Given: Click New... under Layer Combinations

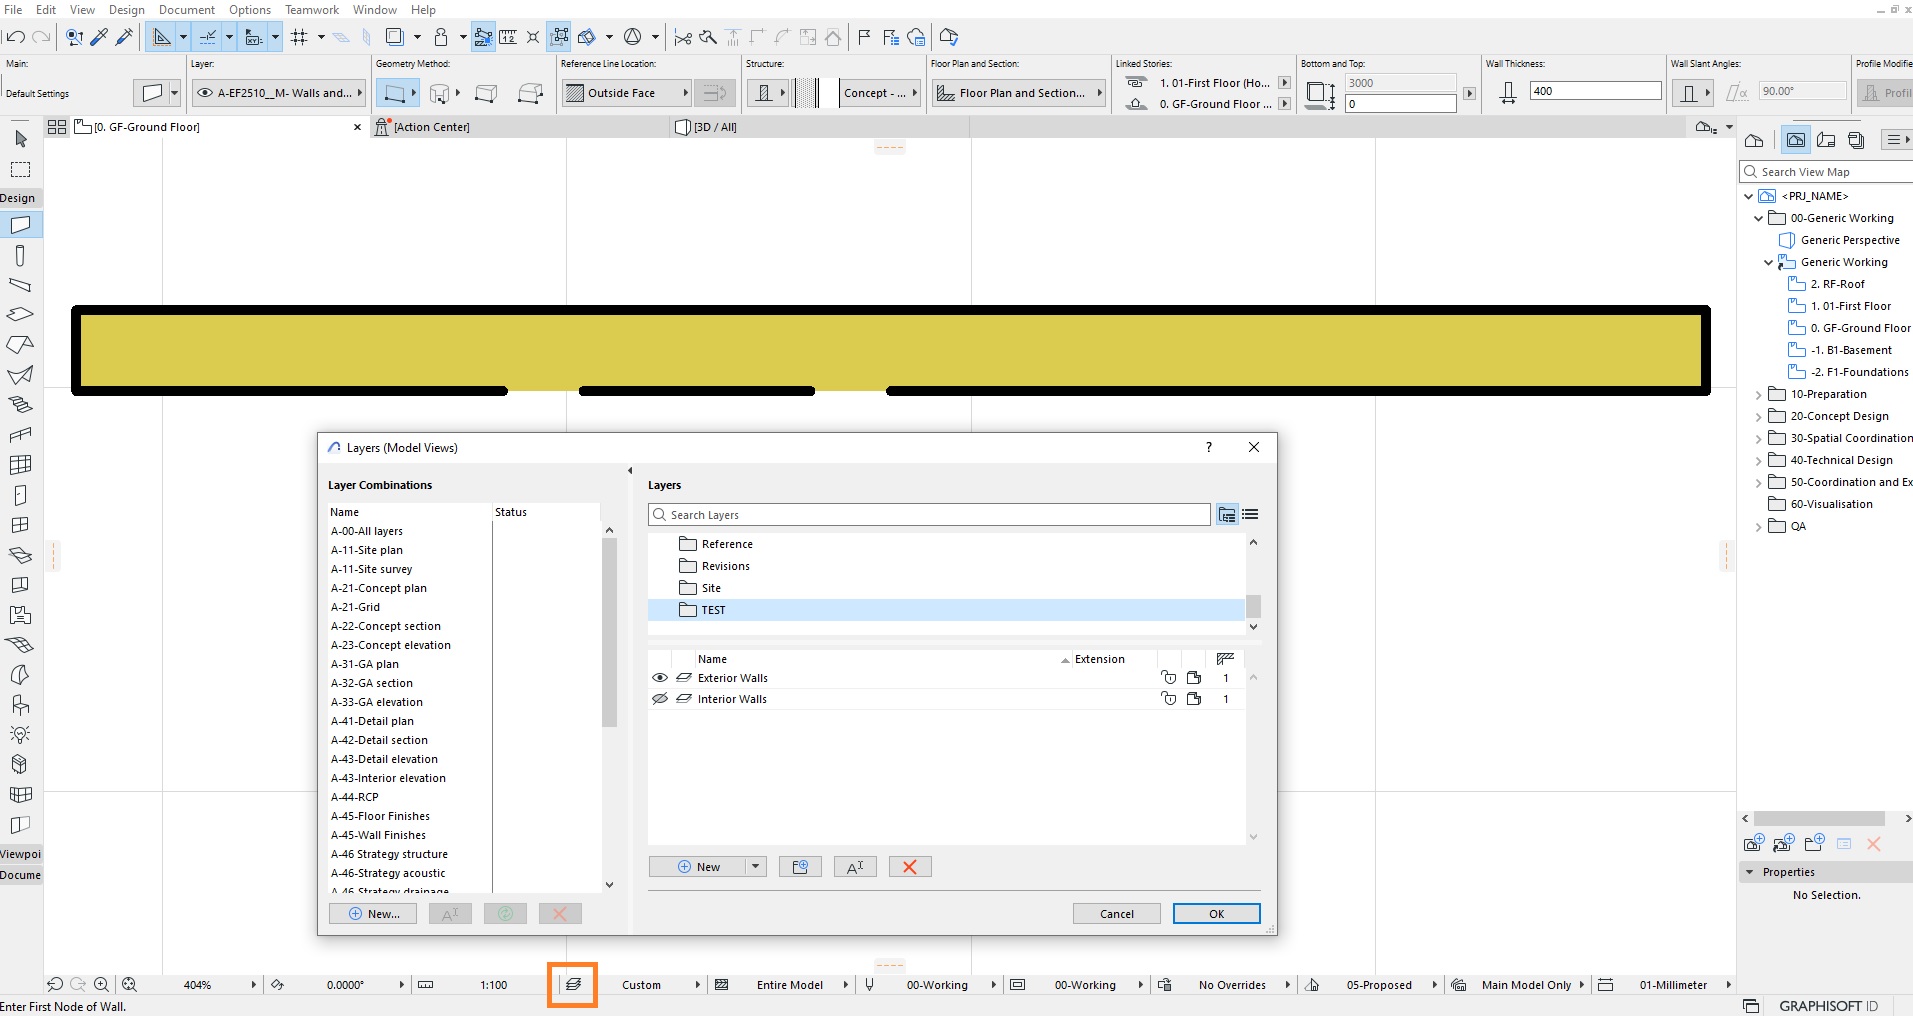Looking at the screenshot, I should 373,914.
